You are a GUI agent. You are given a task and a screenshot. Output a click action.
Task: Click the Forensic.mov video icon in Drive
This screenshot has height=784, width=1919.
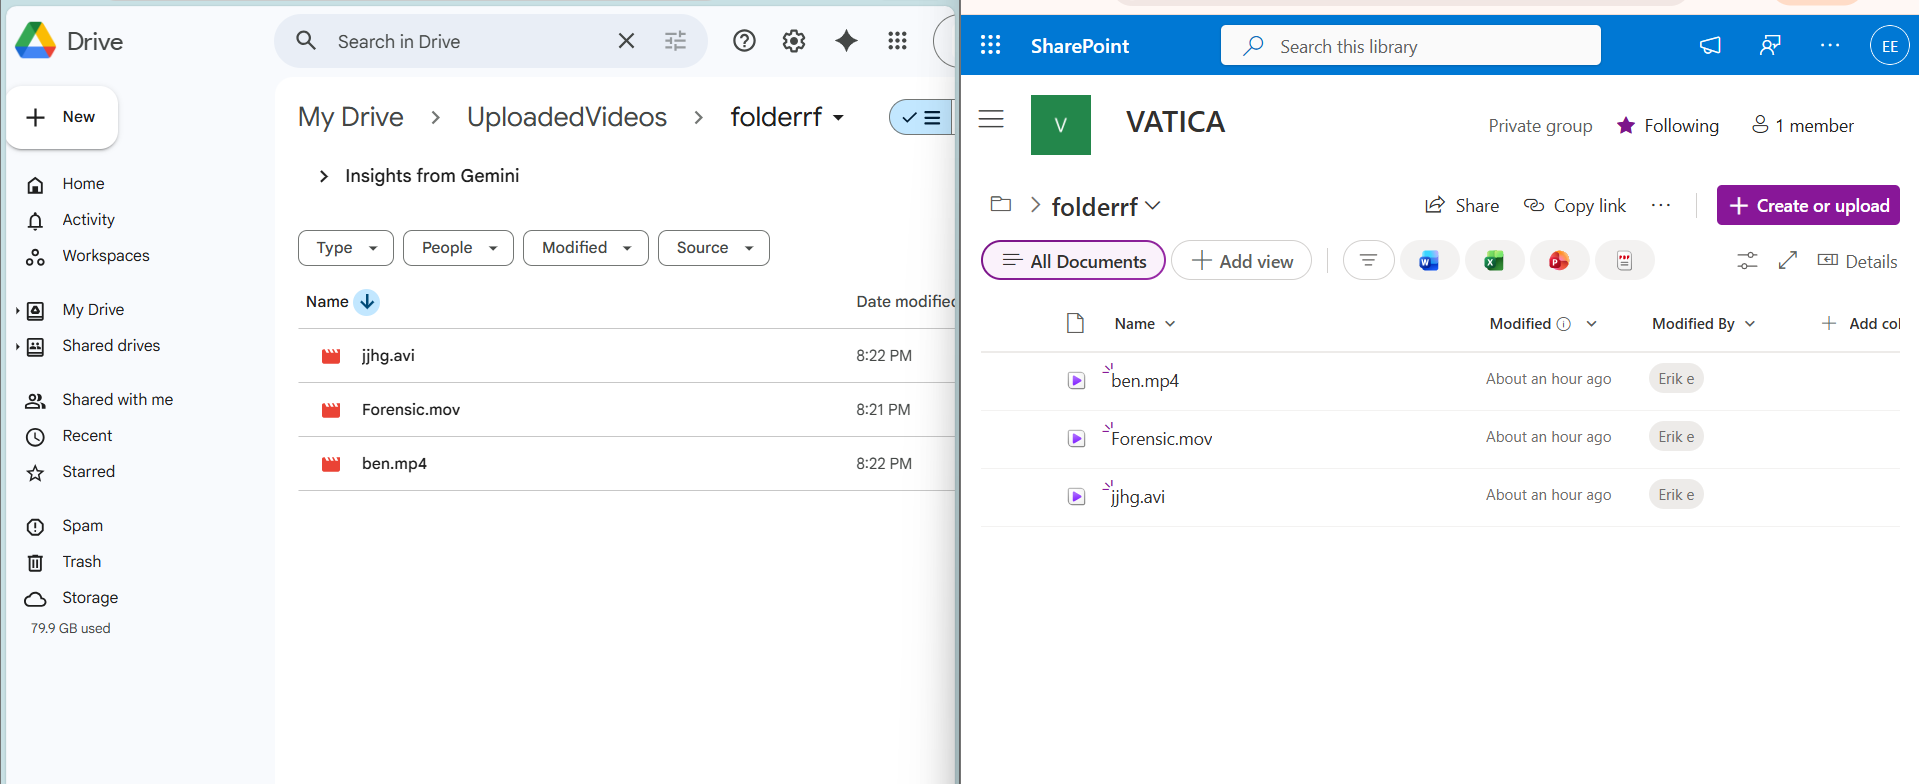point(331,410)
